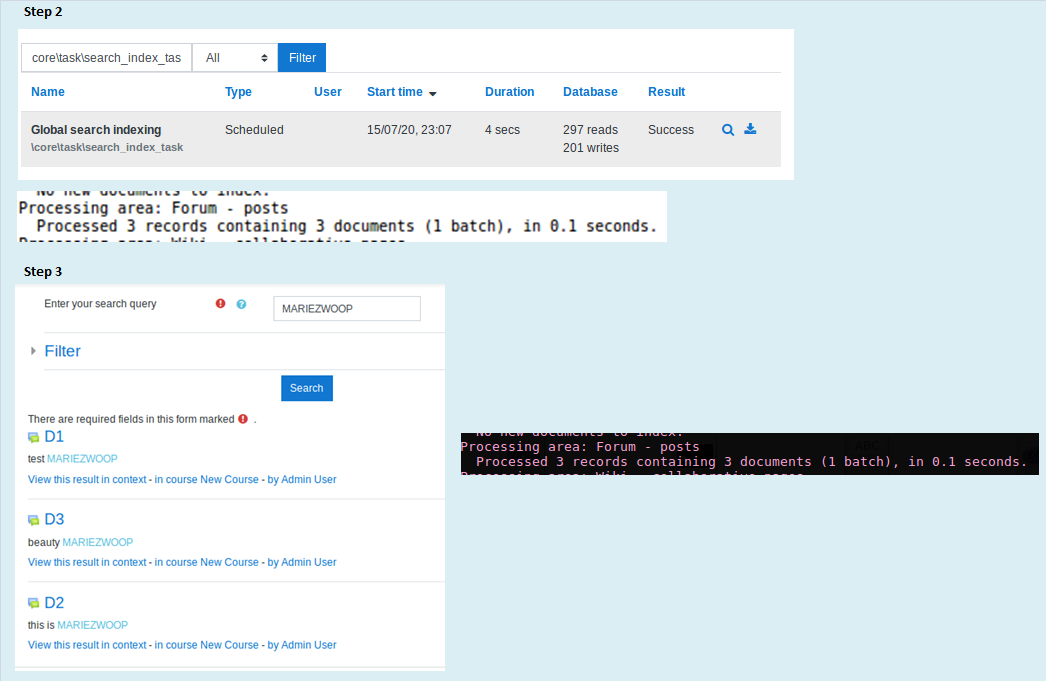Sort by the Name column header
The image size is (1046, 681).
(x=48, y=92)
